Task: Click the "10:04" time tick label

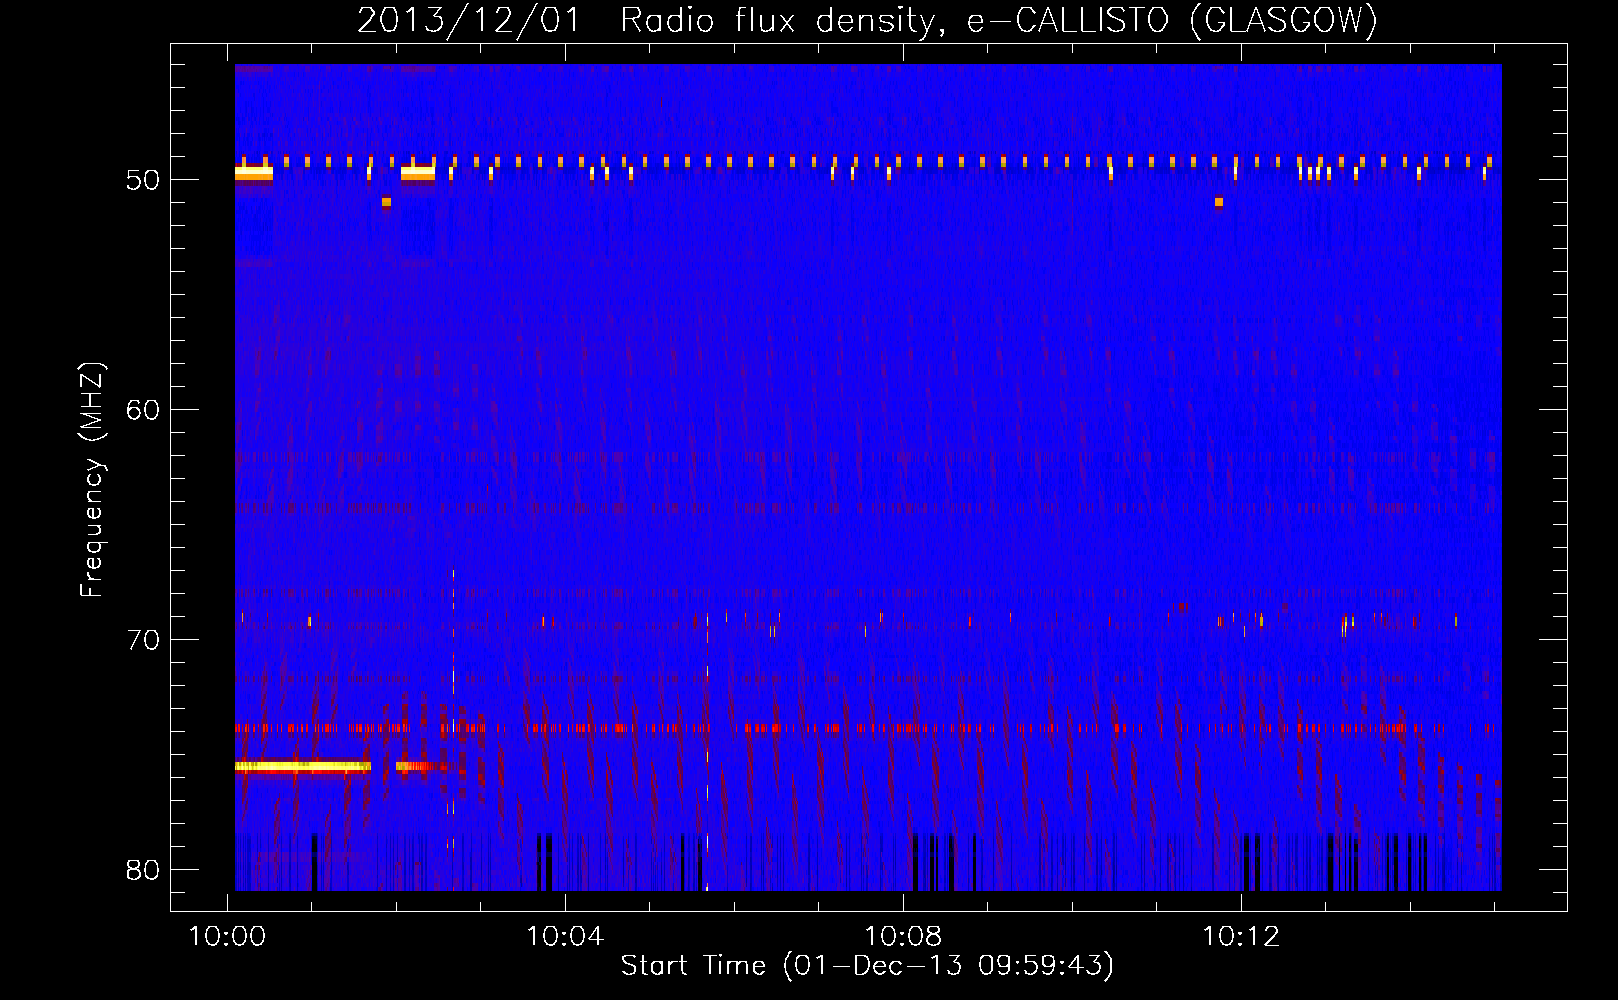Action: point(565,937)
